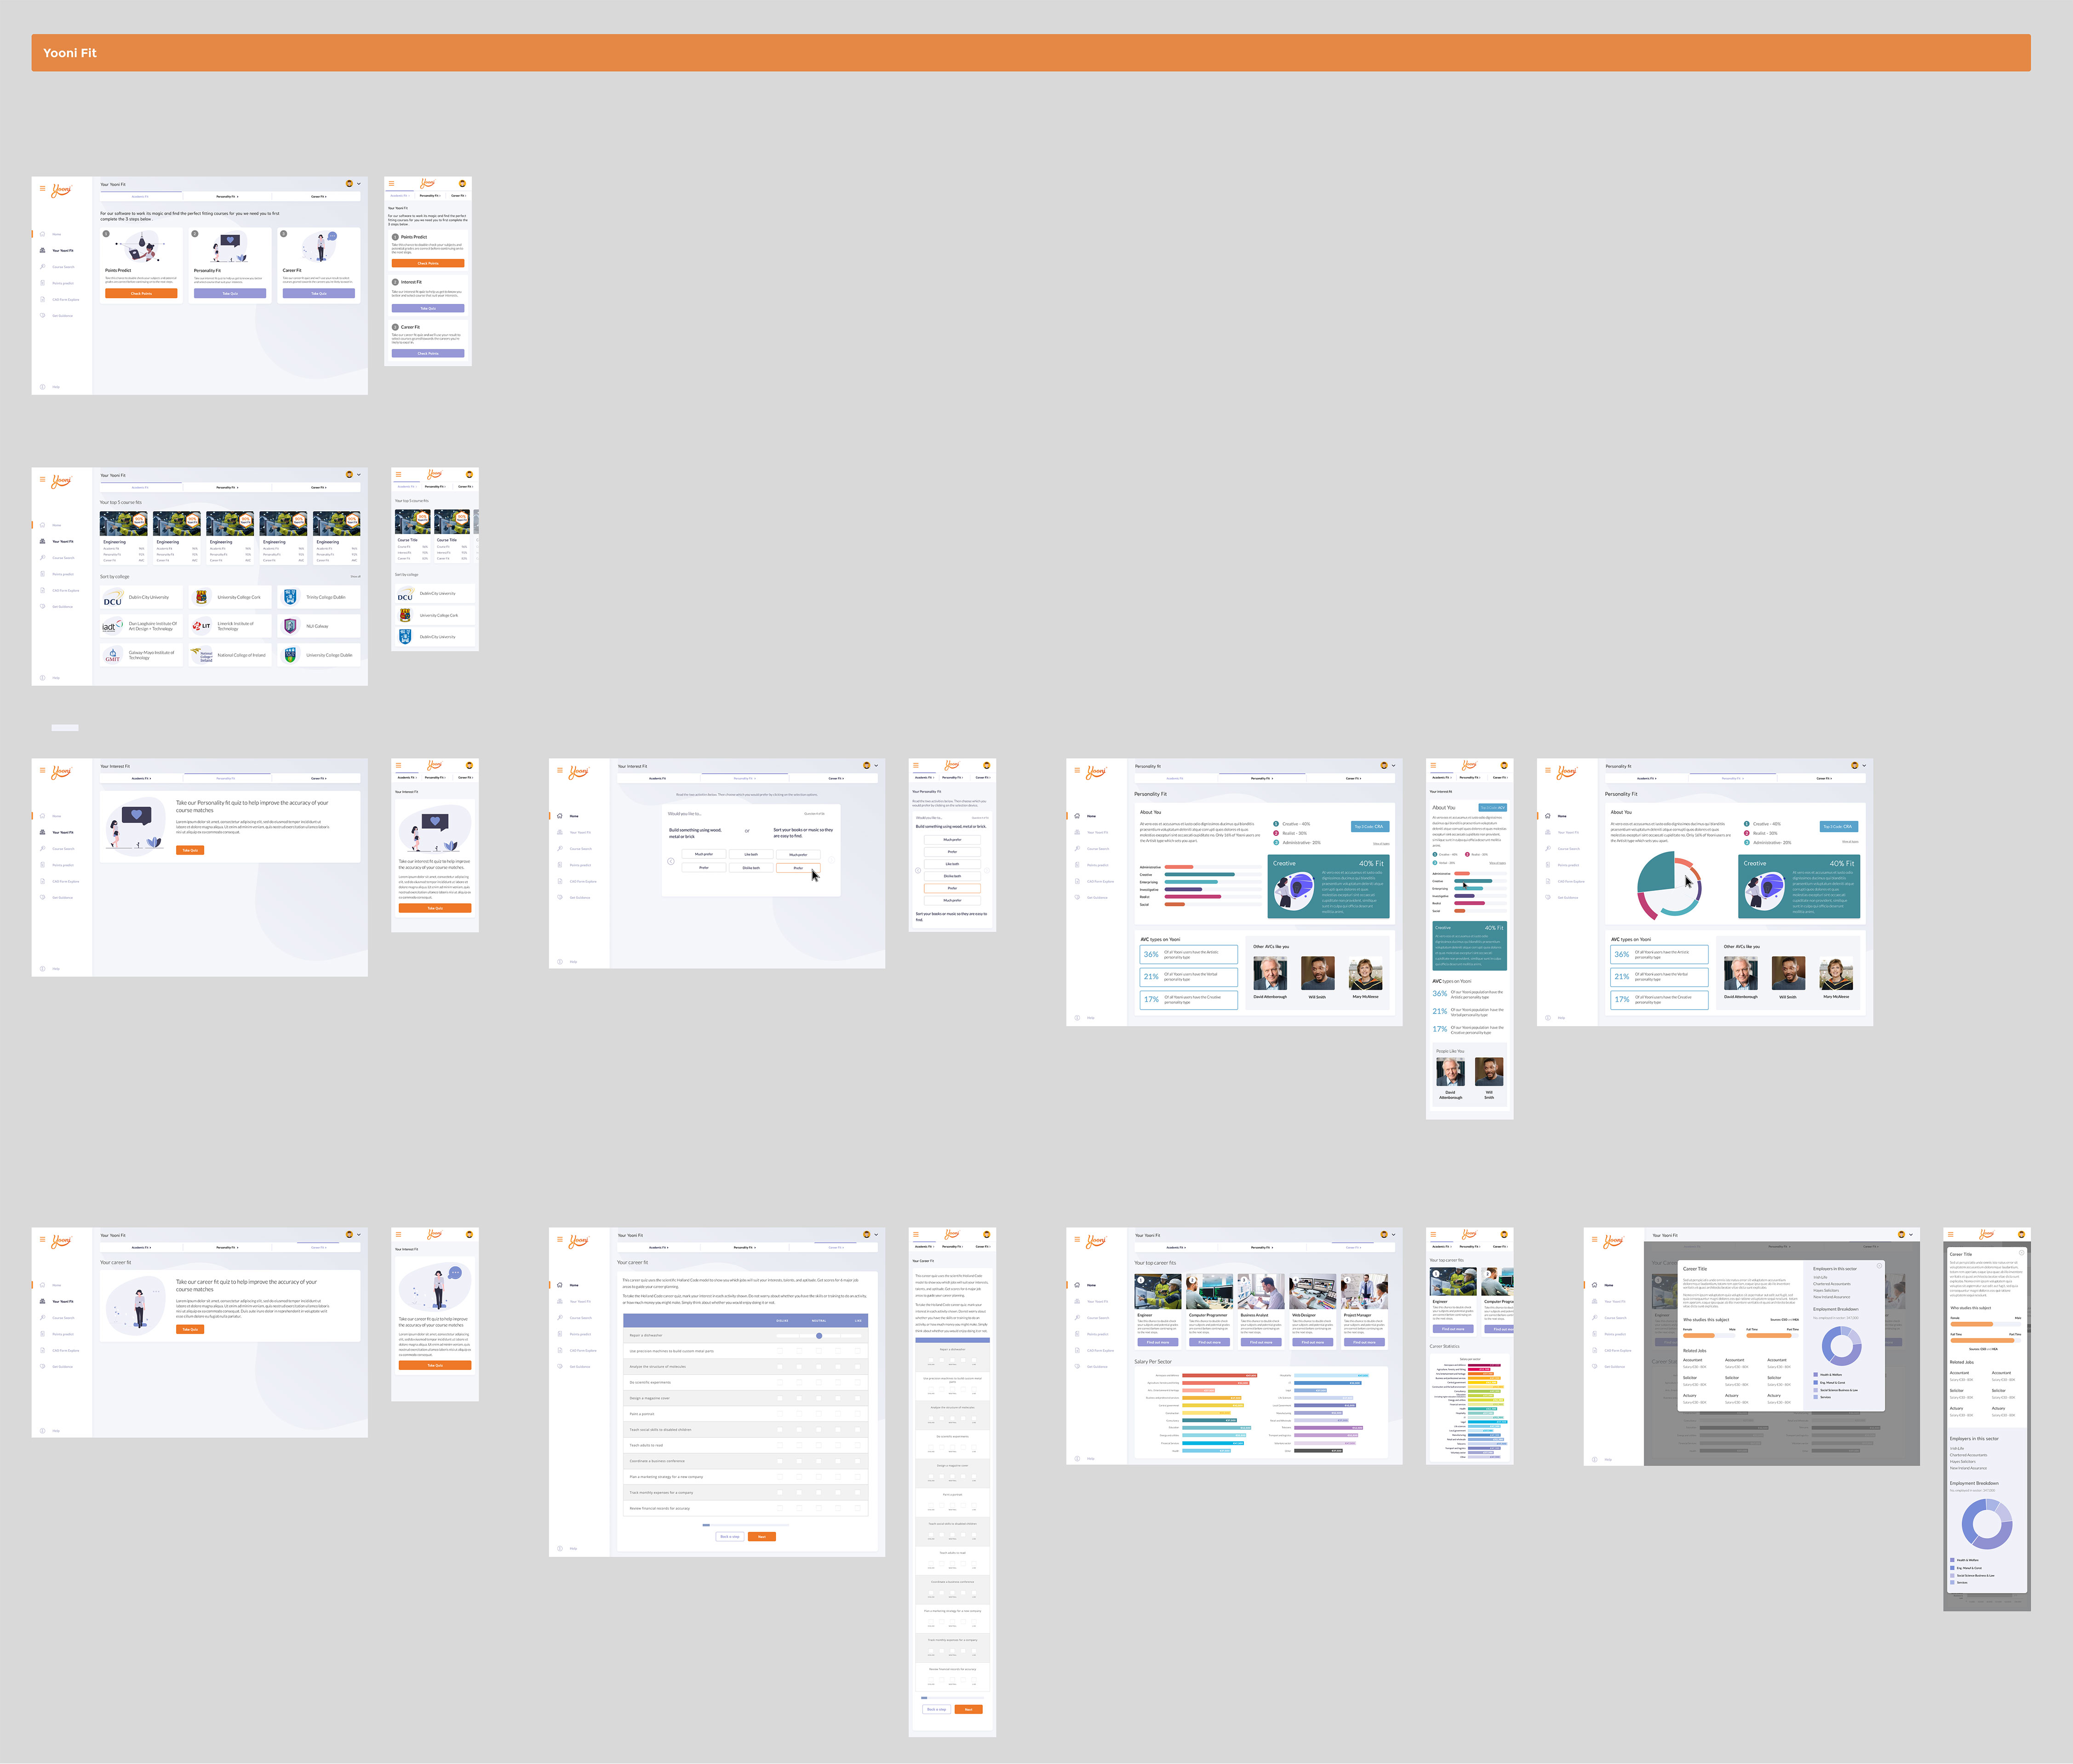The width and height of the screenshot is (2073, 1764).
Task: Adjust slider on 'Repair a dishwasher' career quiz row
Action: click(819, 1335)
